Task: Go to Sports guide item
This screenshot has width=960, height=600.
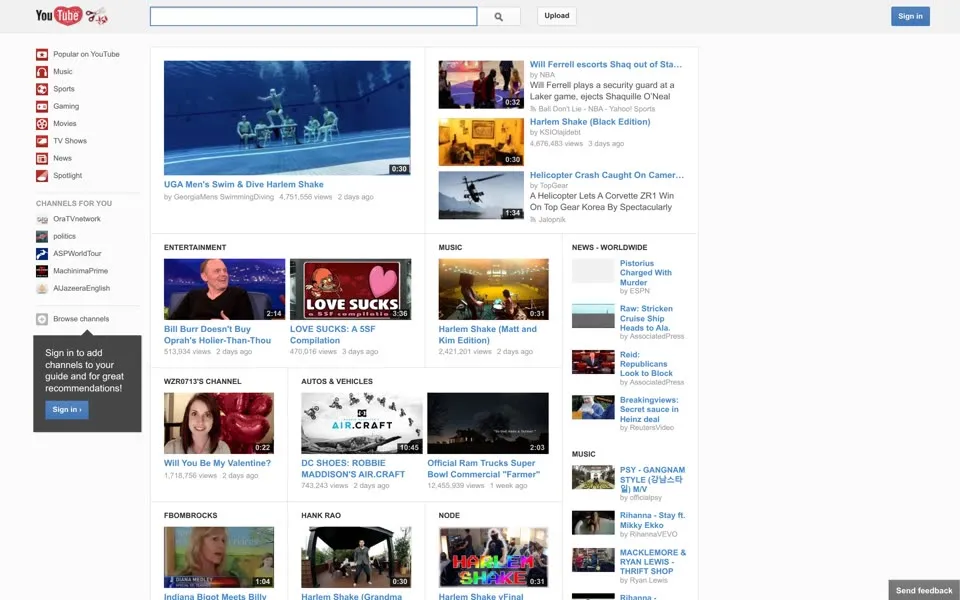Action: pos(64,89)
